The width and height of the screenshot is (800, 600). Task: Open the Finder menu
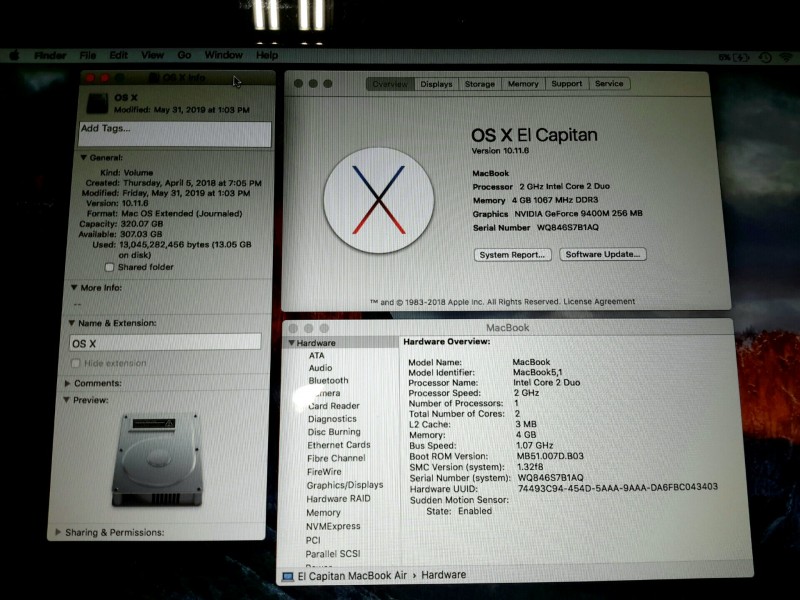(x=50, y=55)
